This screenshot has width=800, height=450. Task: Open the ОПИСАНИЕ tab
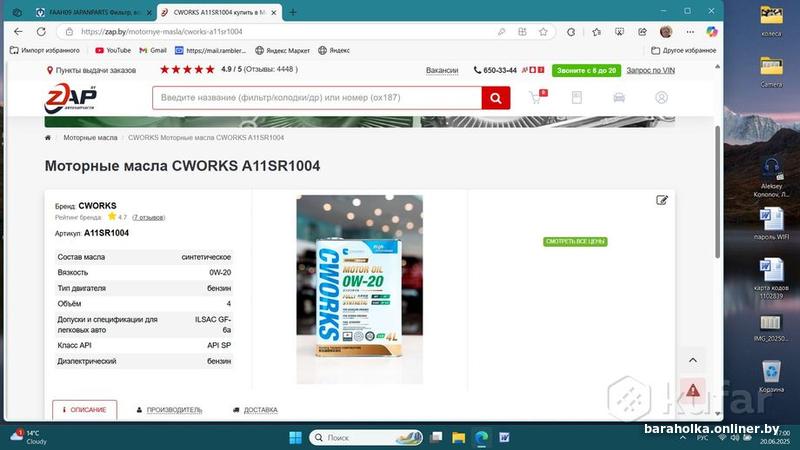(x=84, y=410)
